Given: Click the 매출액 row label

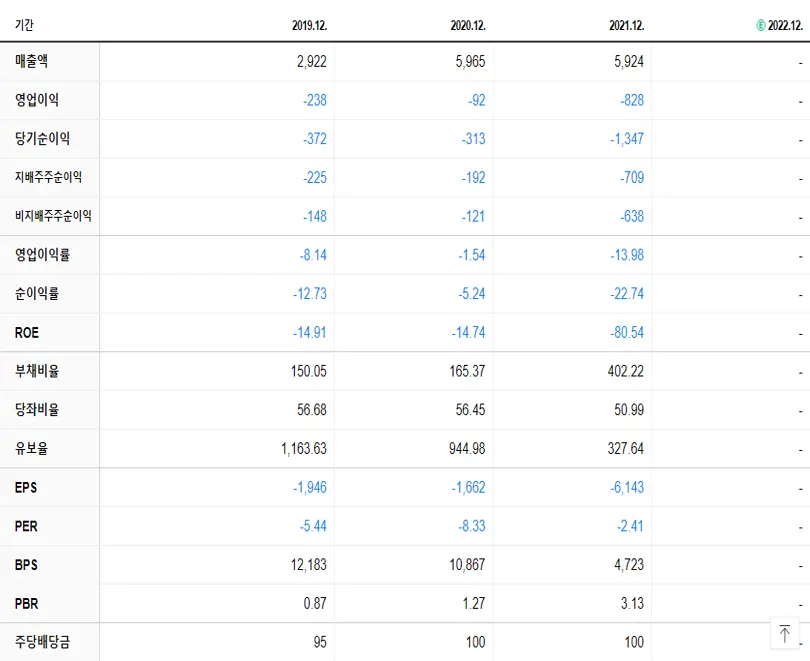Looking at the screenshot, I should point(32,61).
